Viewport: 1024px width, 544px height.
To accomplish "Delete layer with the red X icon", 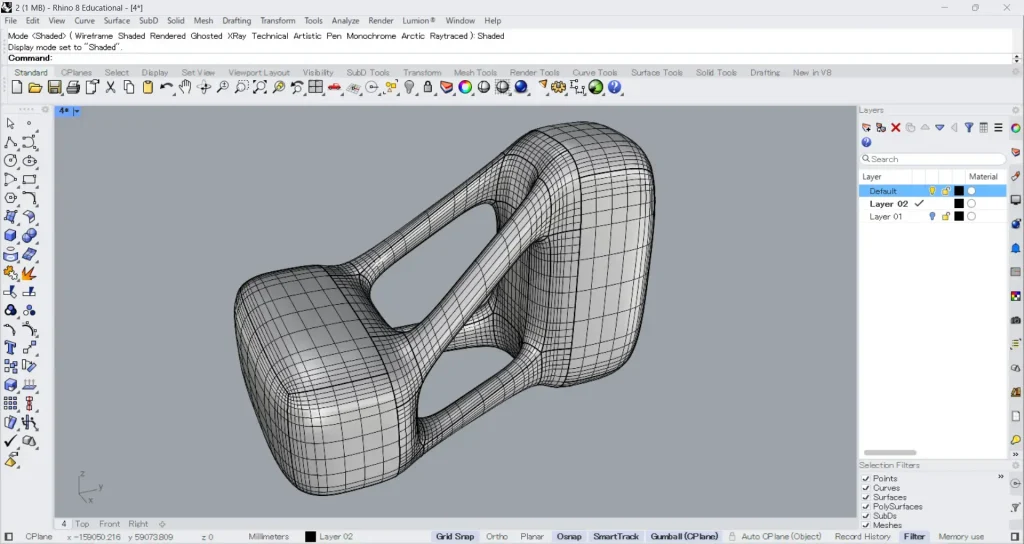I will pyautogui.click(x=895, y=127).
